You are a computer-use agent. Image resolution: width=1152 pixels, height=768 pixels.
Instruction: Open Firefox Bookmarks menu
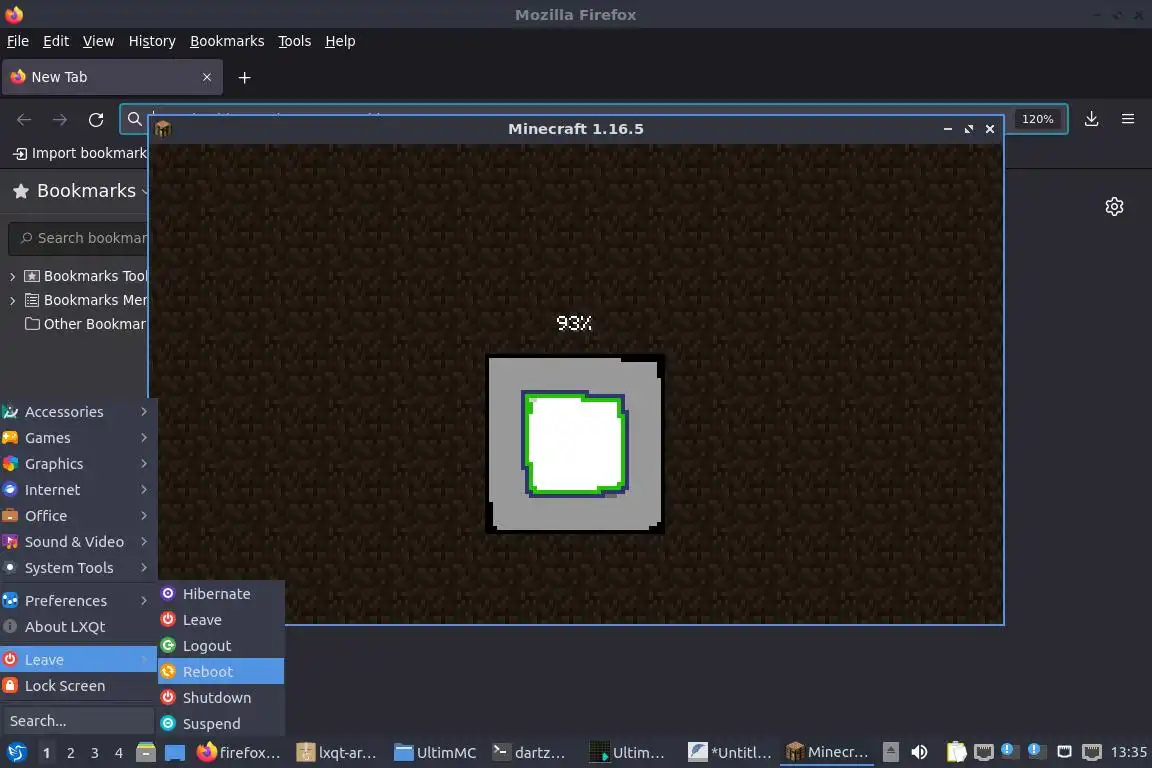click(227, 41)
